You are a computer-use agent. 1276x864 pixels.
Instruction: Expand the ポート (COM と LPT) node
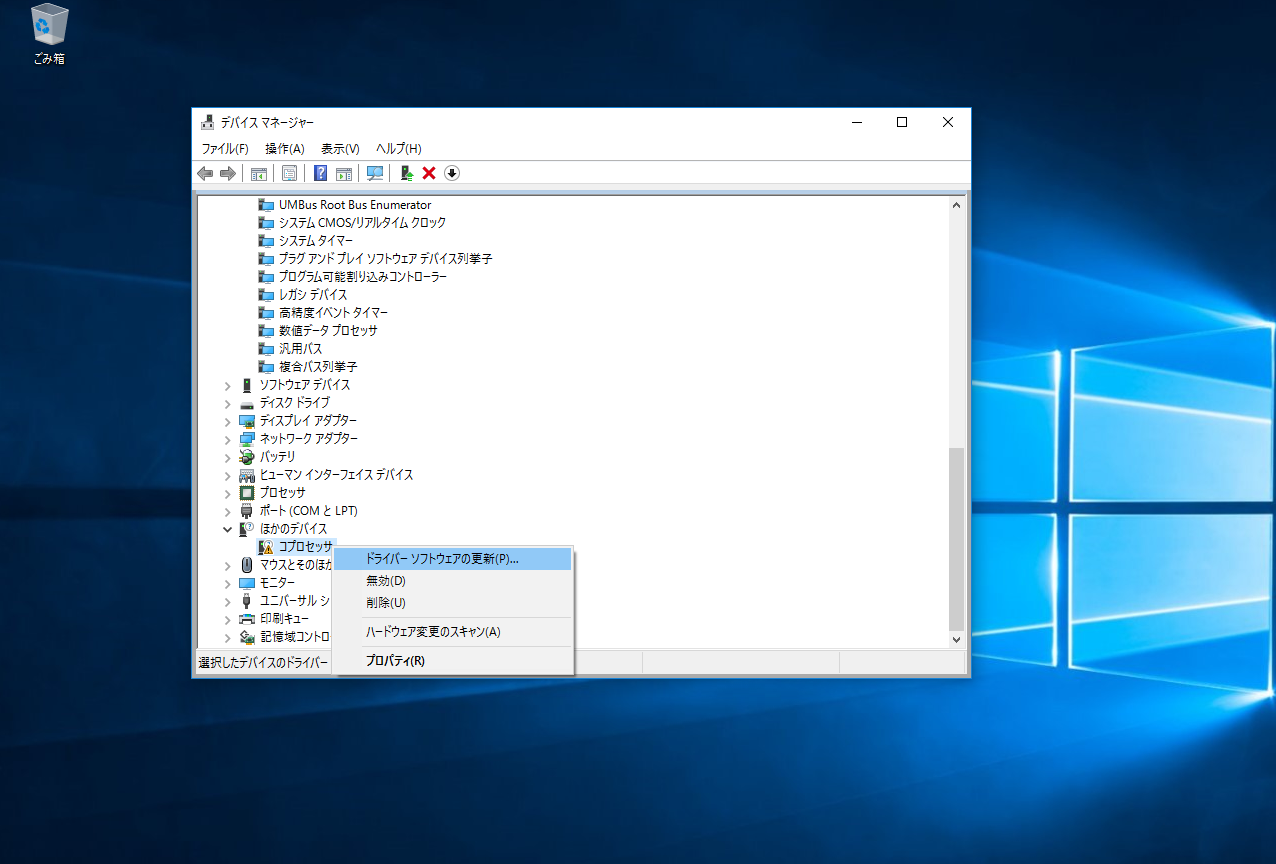point(228,511)
